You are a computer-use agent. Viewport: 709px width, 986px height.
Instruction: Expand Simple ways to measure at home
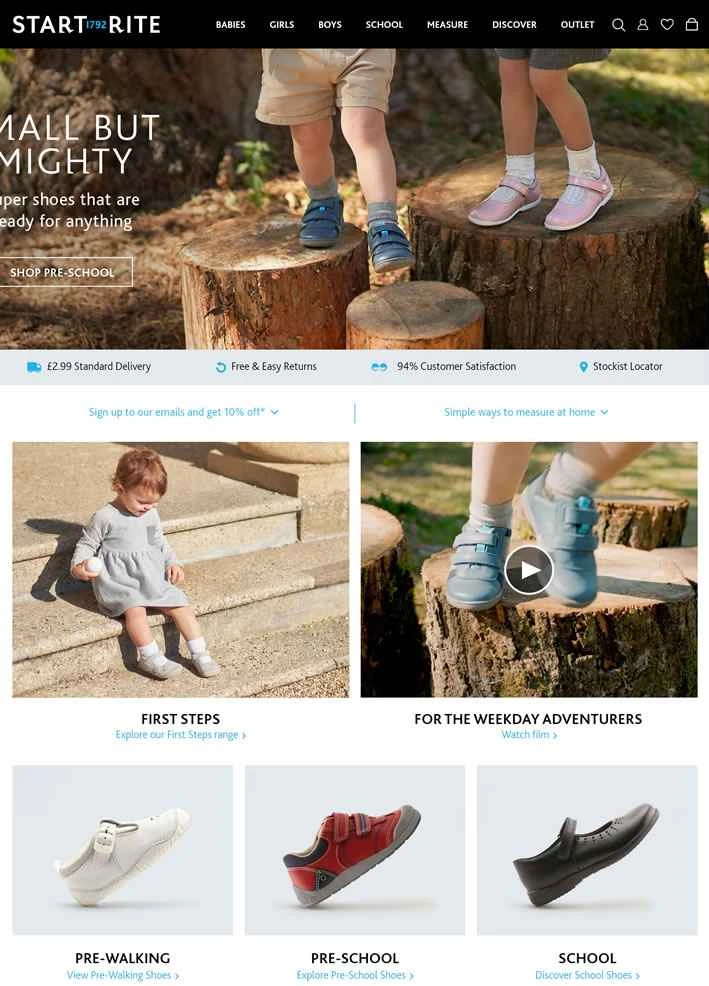526,412
